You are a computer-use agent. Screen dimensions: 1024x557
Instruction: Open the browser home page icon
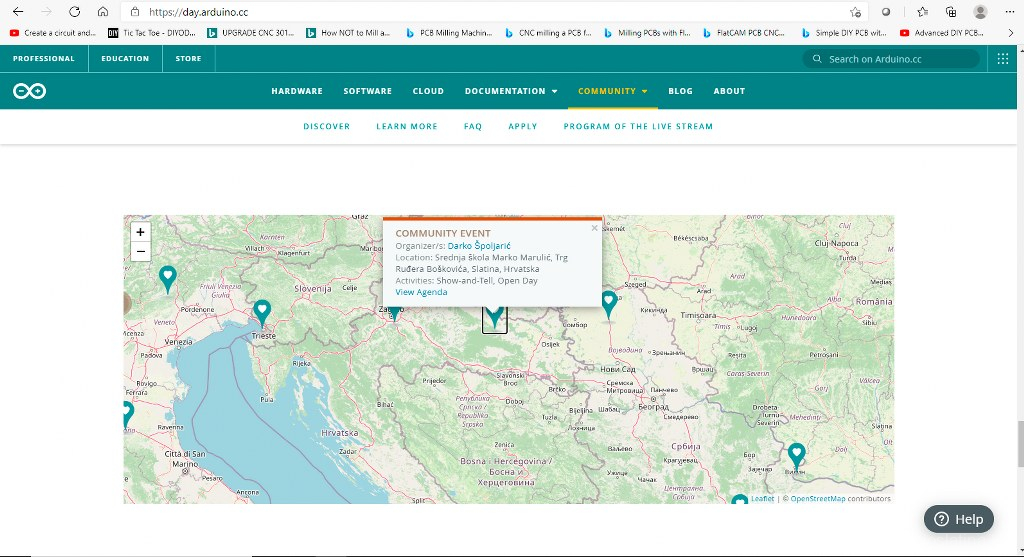pyautogui.click(x=103, y=12)
